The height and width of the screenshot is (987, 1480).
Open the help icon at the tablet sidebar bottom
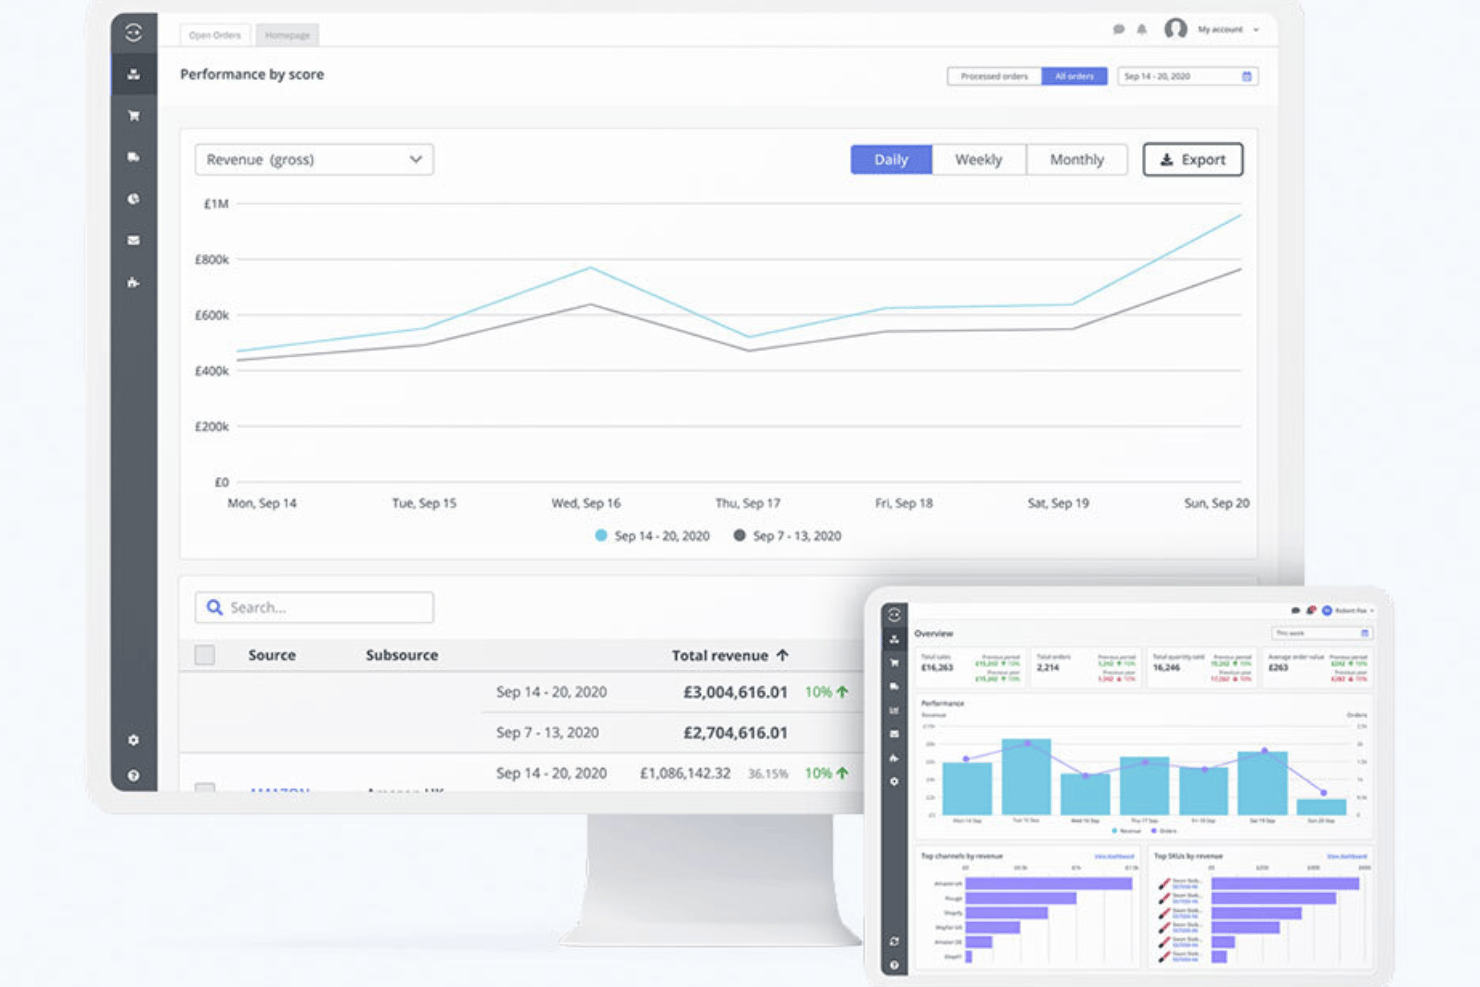tap(894, 965)
